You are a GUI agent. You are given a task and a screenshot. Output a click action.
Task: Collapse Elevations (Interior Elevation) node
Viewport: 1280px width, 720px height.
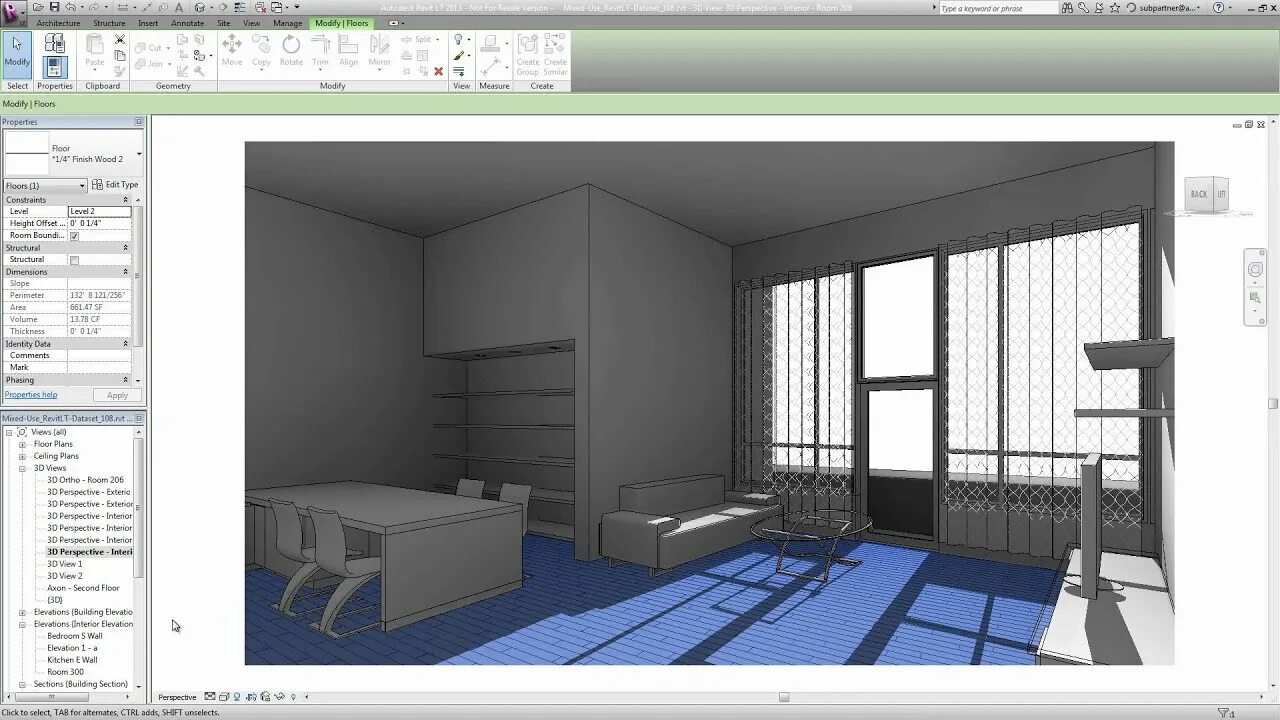[22, 624]
